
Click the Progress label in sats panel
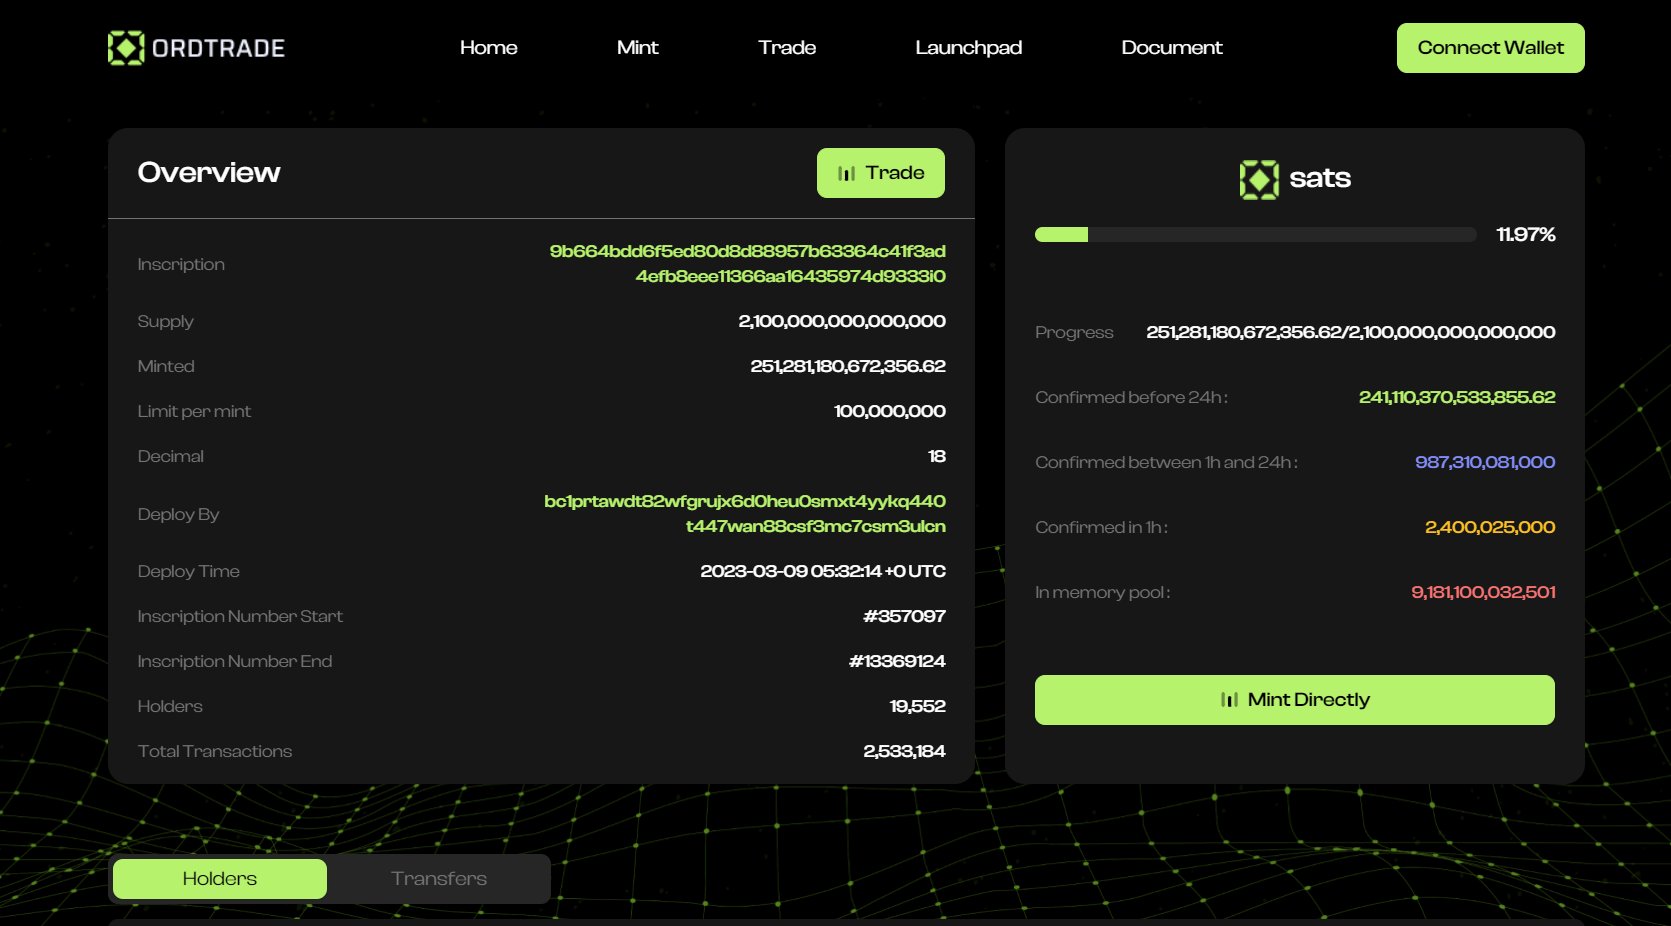pyautogui.click(x=1074, y=332)
